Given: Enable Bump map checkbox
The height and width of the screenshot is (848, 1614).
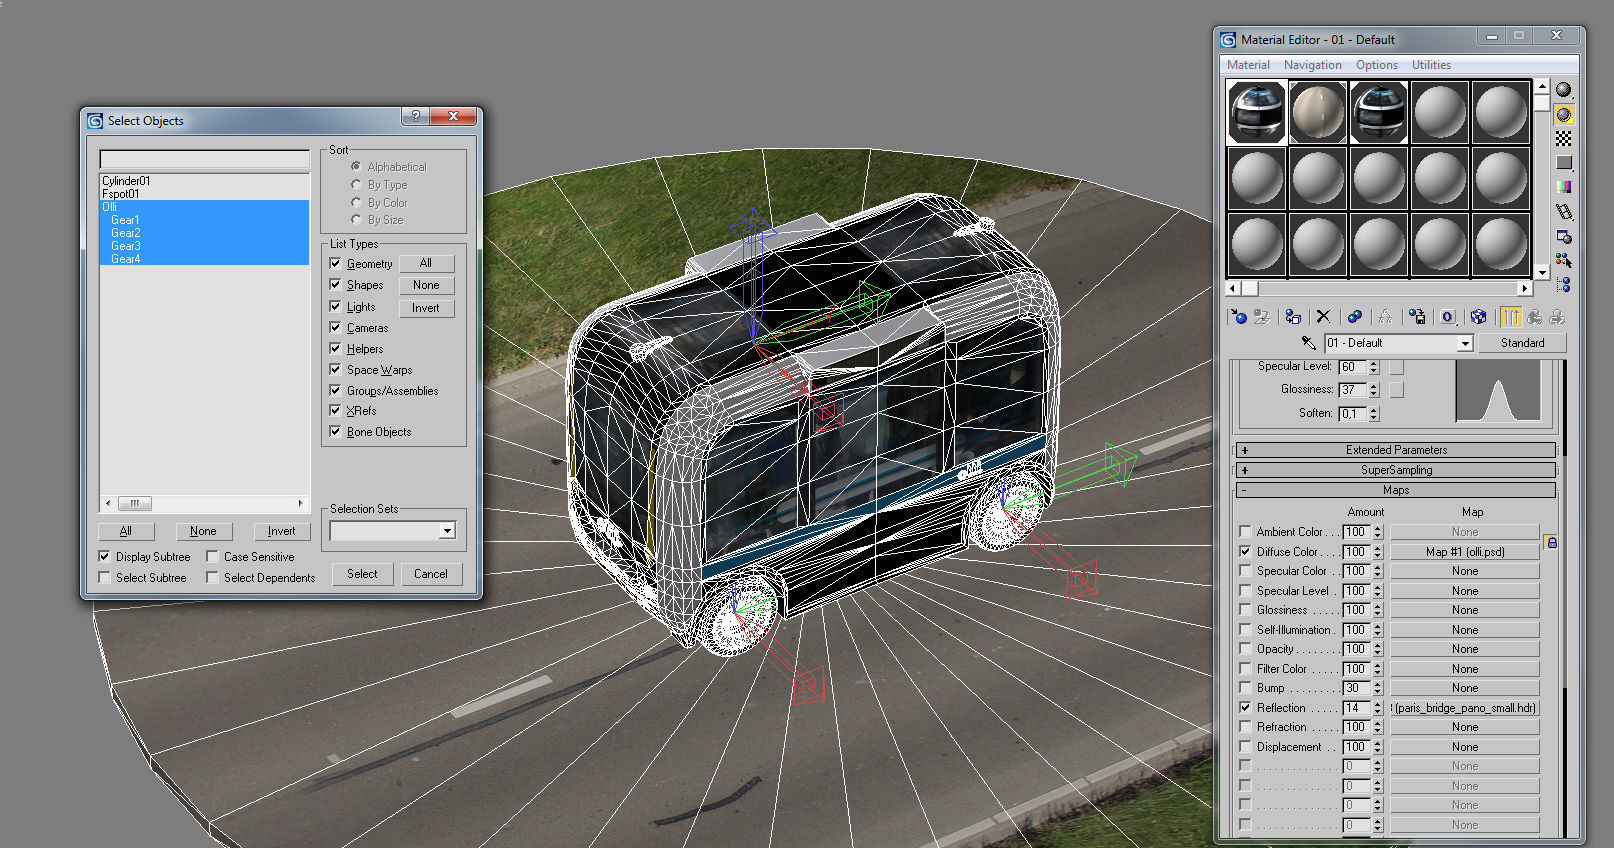Looking at the screenshot, I should (x=1245, y=688).
